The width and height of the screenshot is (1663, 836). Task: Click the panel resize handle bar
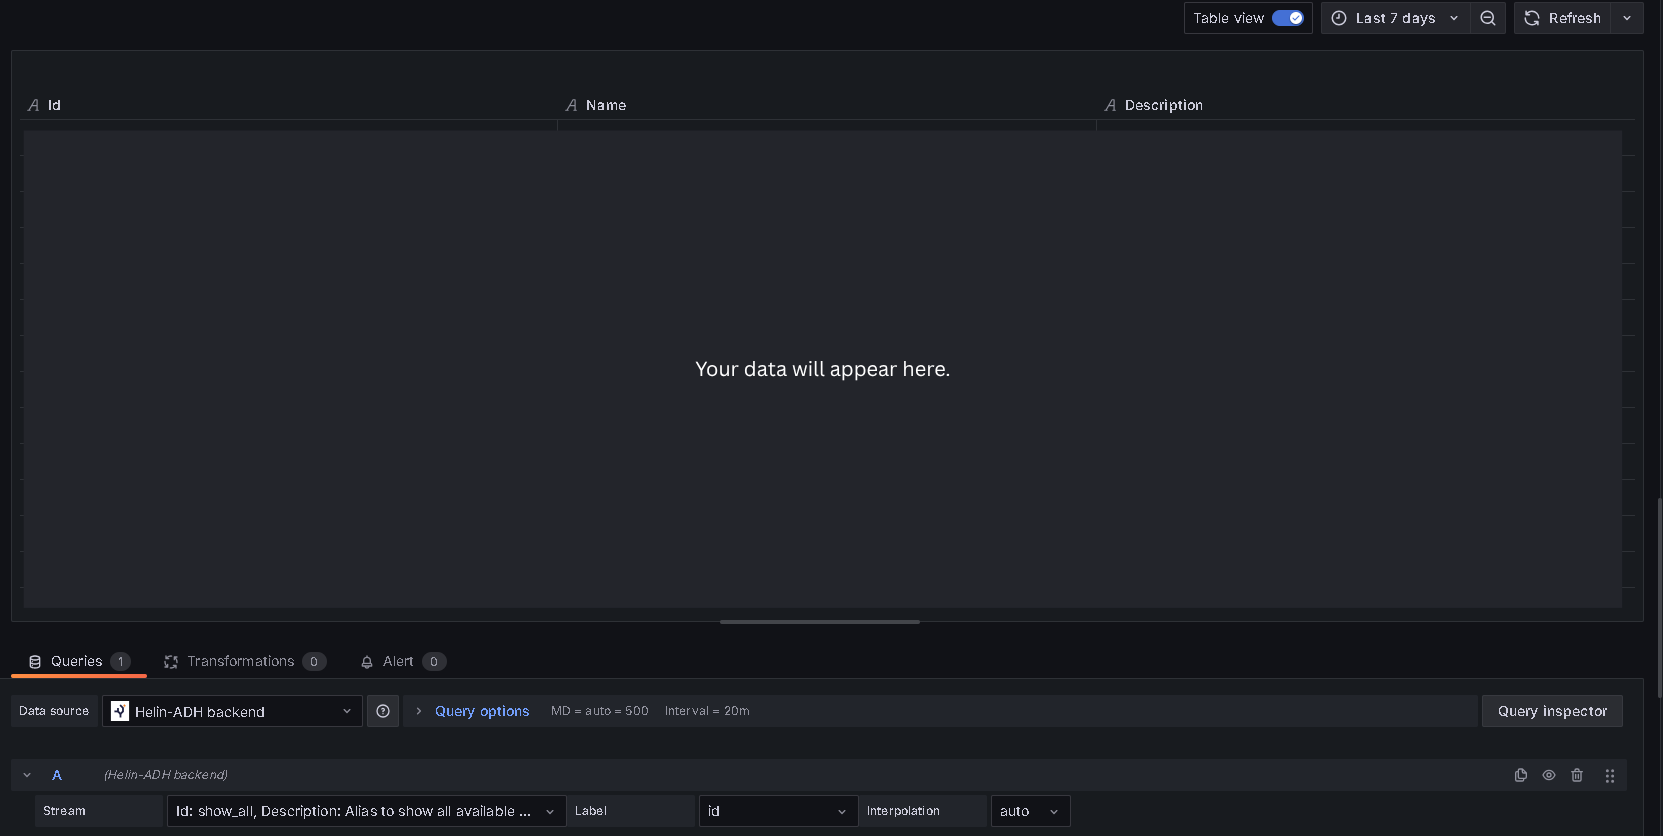[x=820, y=622]
